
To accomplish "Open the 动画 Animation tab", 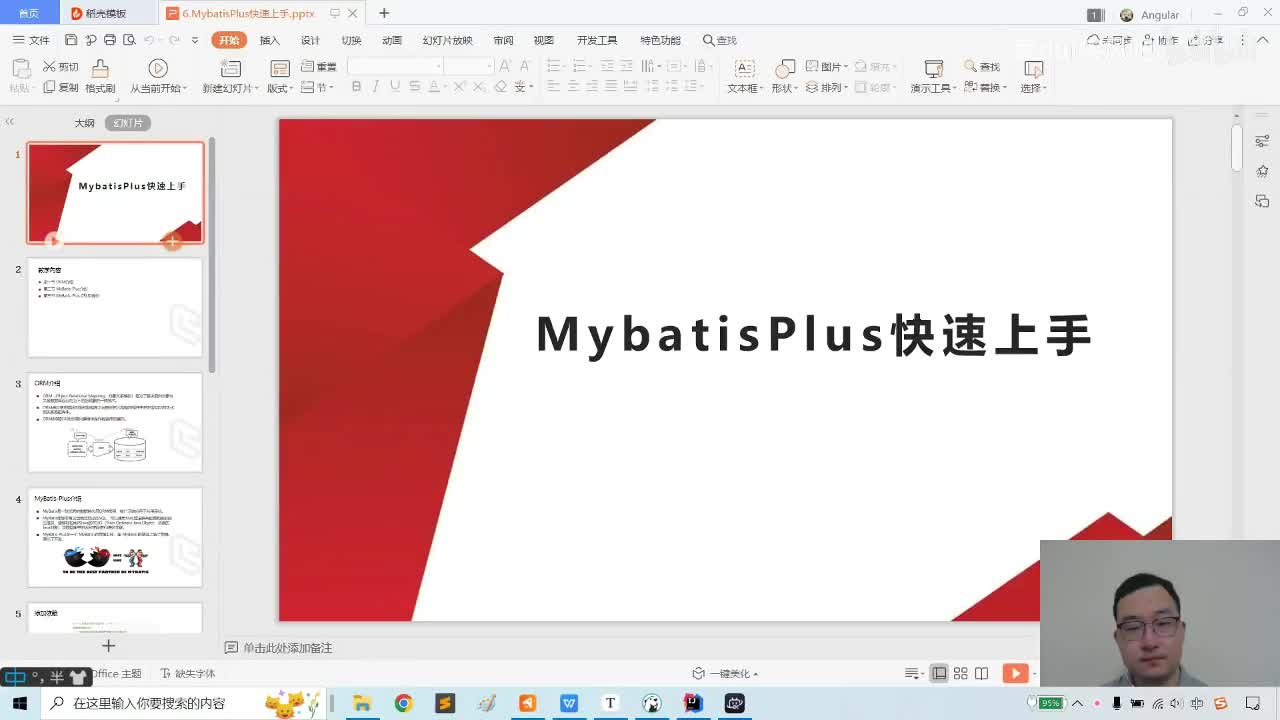I will coord(392,40).
